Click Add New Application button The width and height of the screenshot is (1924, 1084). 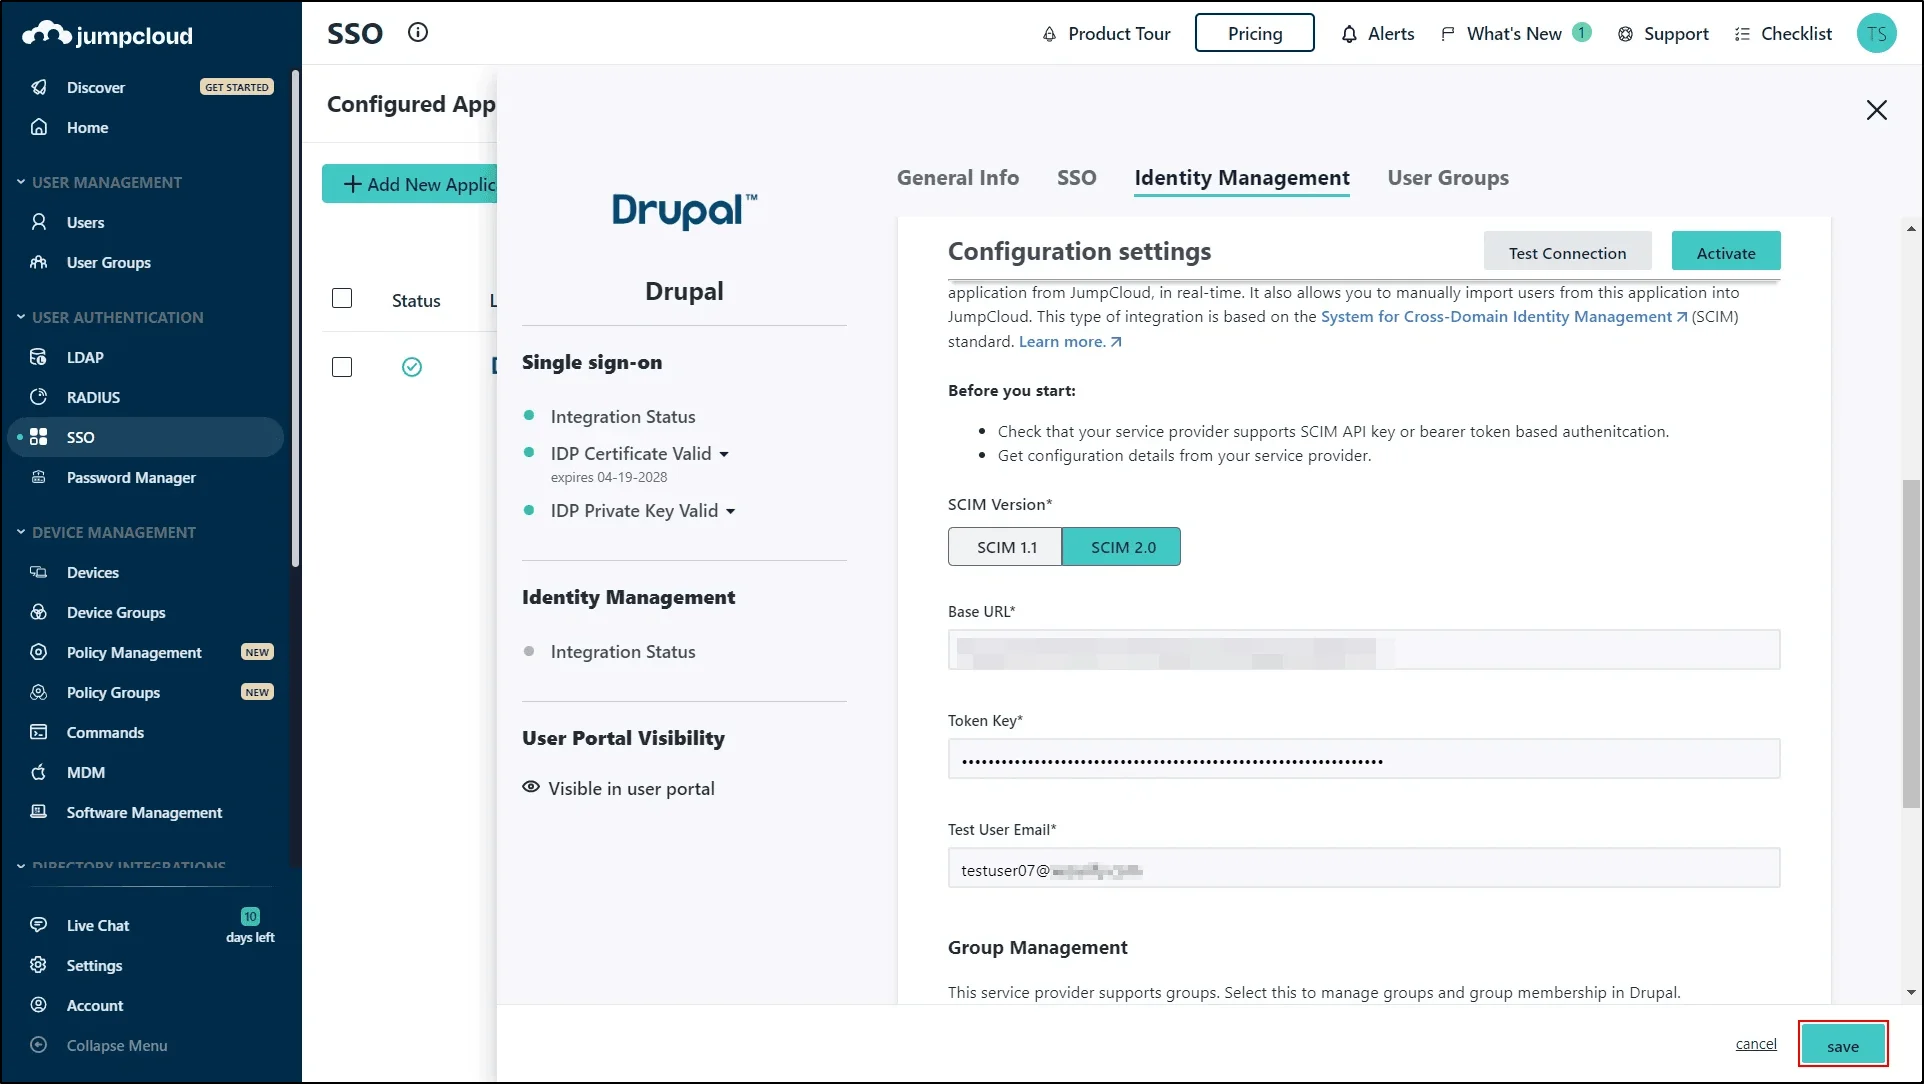click(410, 184)
